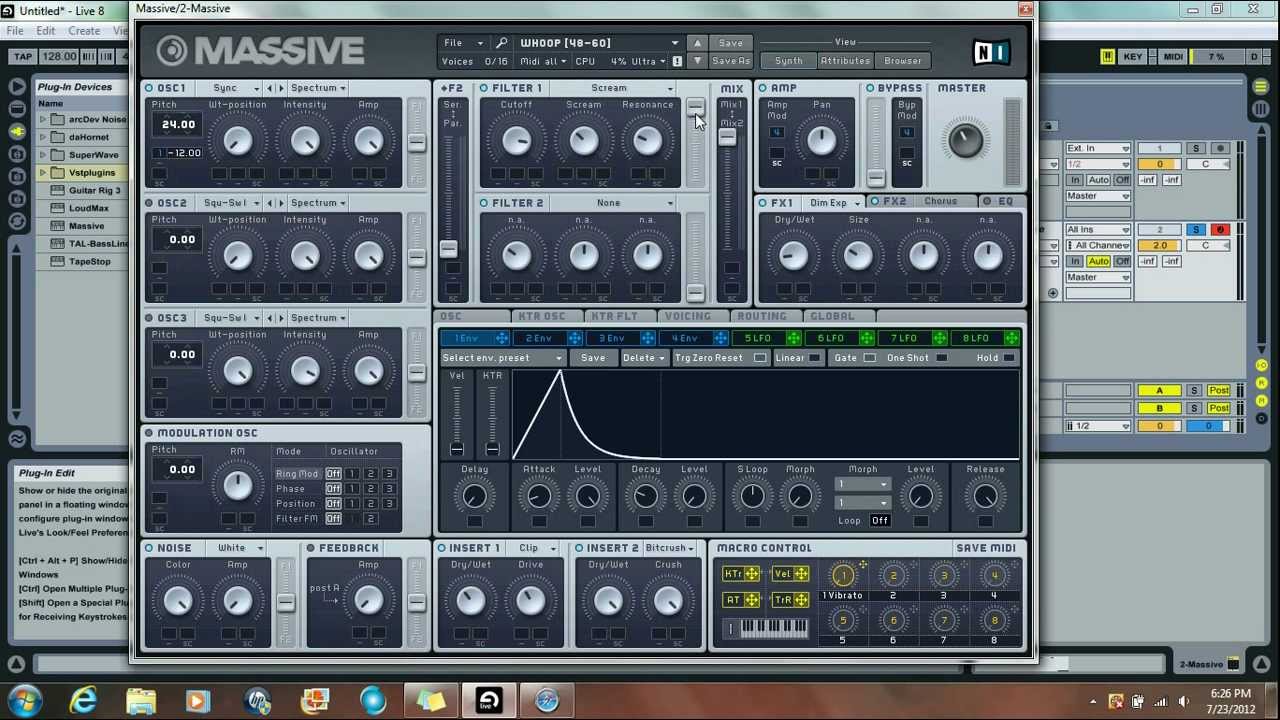Open the Insert 2 Bitcrush dropdown
The width and height of the screenshot is (1280, 720).
coord(670,548)
